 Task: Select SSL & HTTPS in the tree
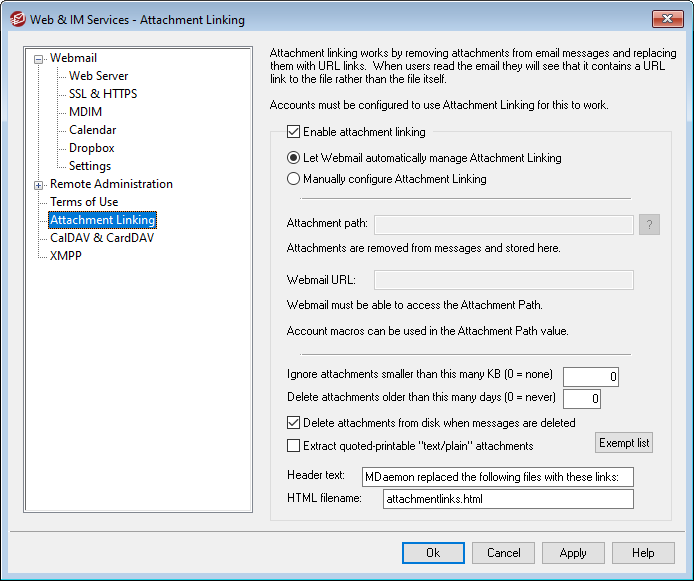click(x=103, y=94)
